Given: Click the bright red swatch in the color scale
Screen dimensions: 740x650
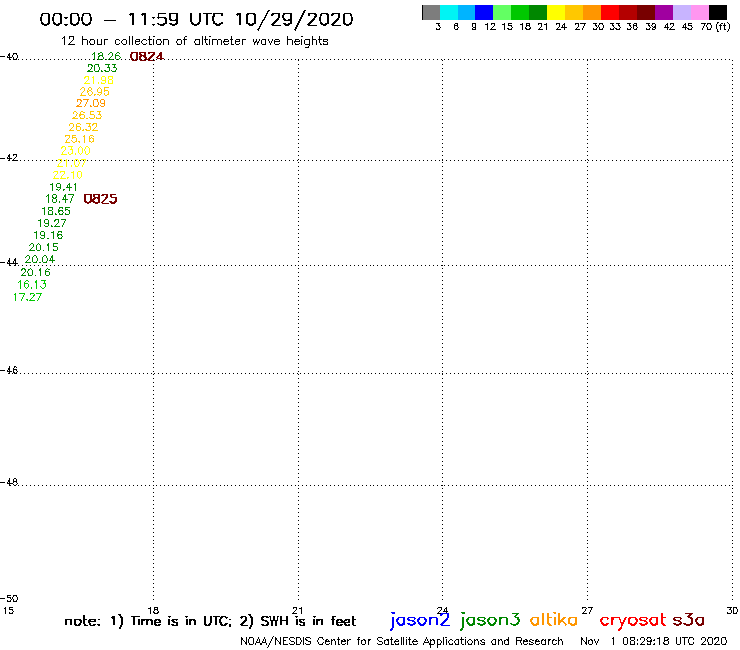Looking at the screenshot, I should tap(610, 12).
